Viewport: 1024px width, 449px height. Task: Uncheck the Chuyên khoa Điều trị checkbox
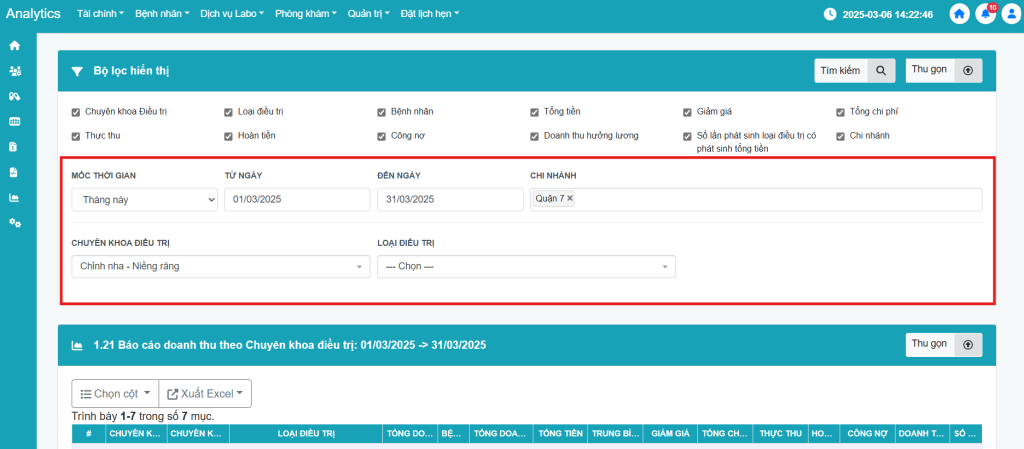click(76, 112)
